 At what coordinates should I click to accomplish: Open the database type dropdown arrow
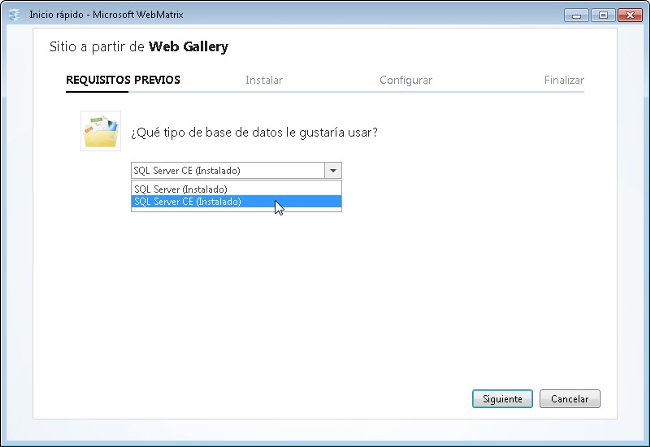[x=333, y=170]
